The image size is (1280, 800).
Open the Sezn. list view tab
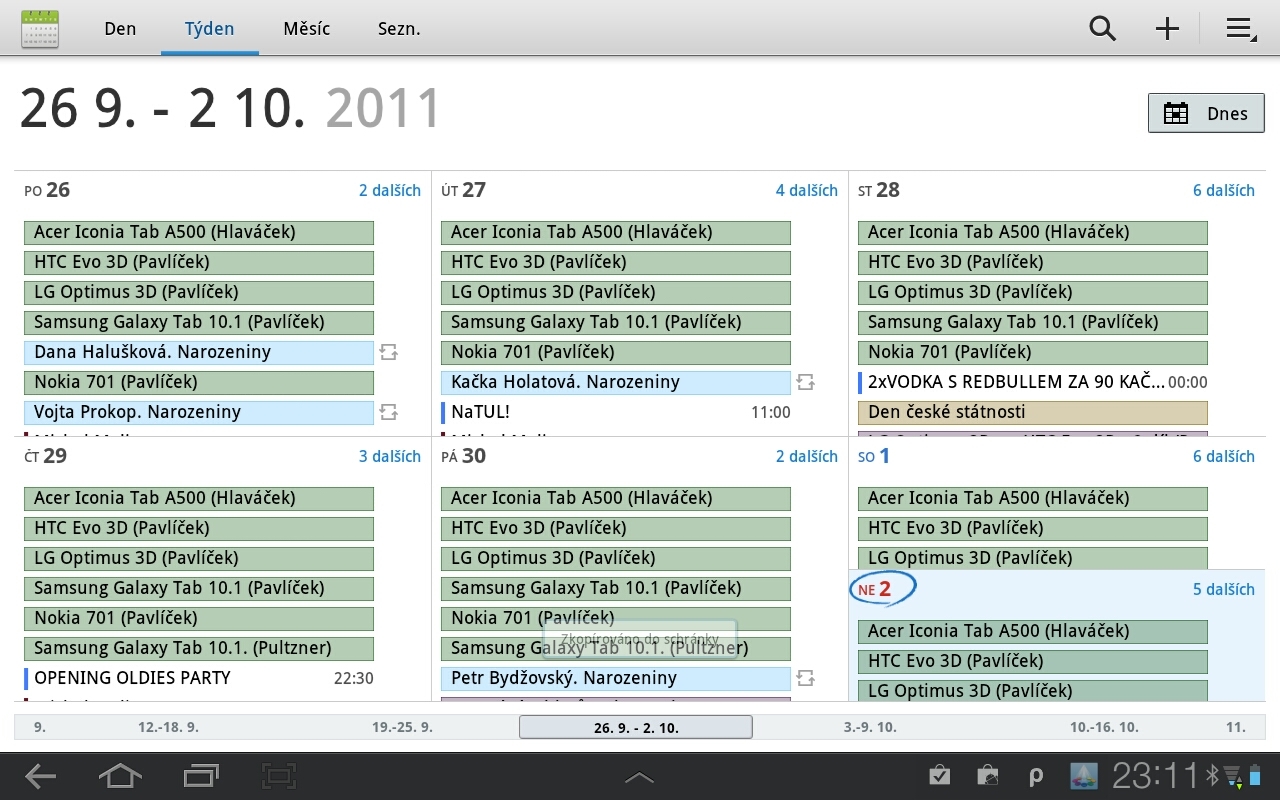click(x=399, y=28)
